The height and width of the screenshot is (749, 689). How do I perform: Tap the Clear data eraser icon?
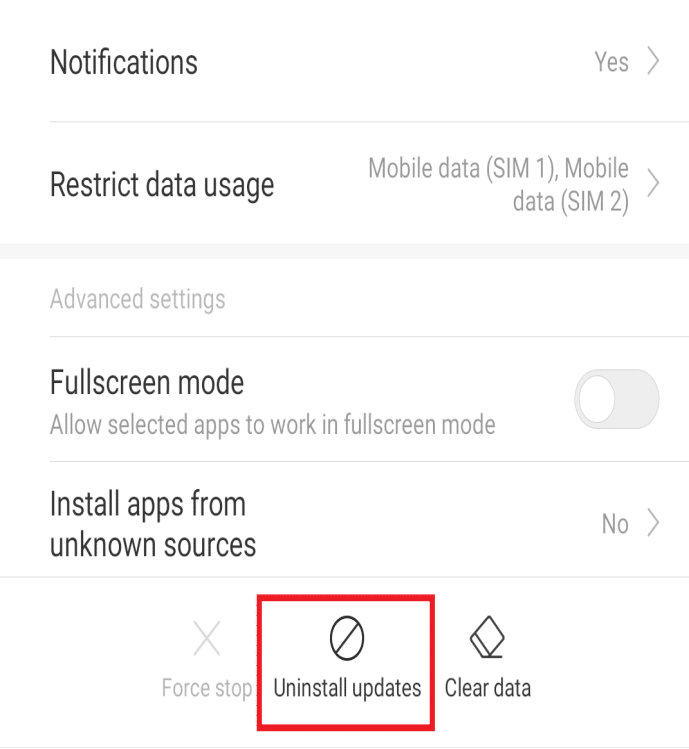pyautogui.click(x=487, y=637)
